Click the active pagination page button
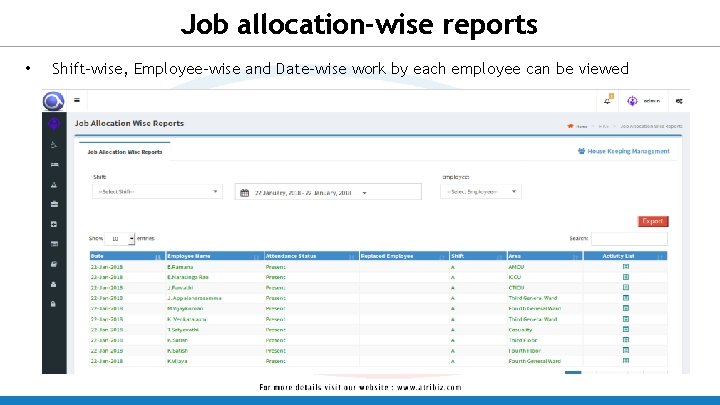This screenshot has height=405, width=720. tap(573, 372)
